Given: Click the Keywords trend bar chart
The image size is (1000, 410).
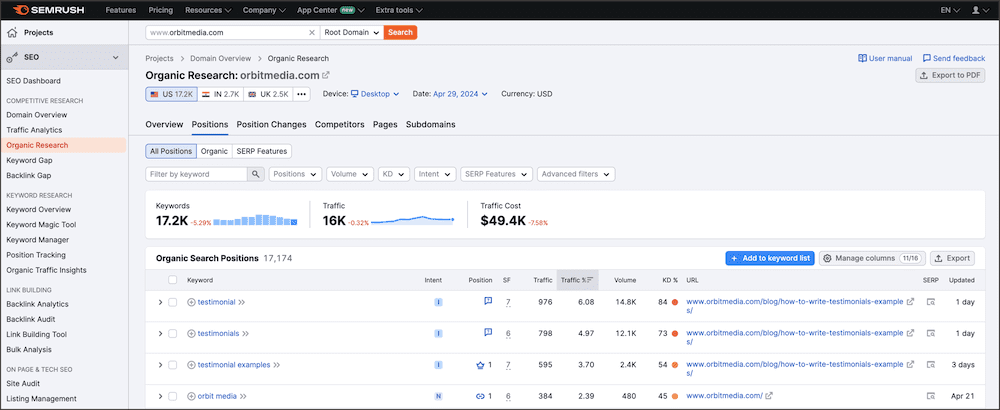Looking at the screenshot, I should (255, 220).
